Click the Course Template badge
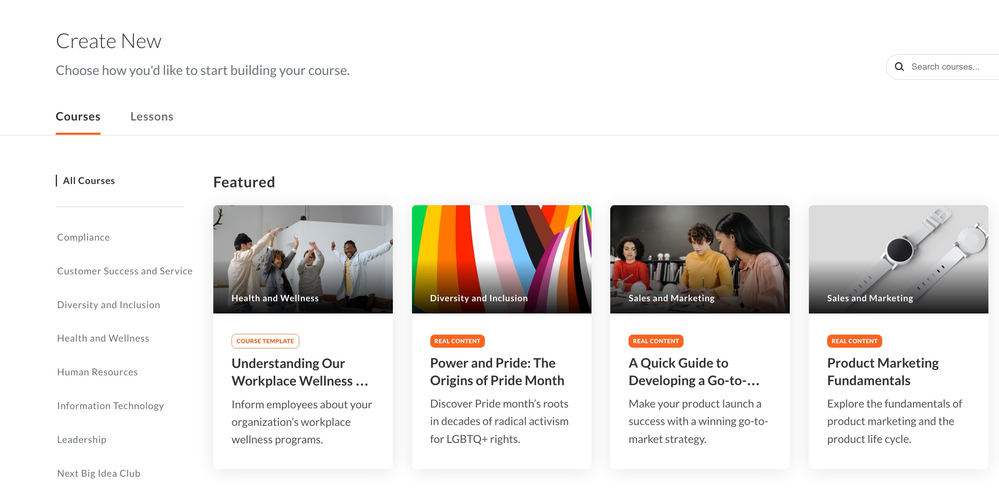This screenshot has width=999, height=491. tap(265, 341)
